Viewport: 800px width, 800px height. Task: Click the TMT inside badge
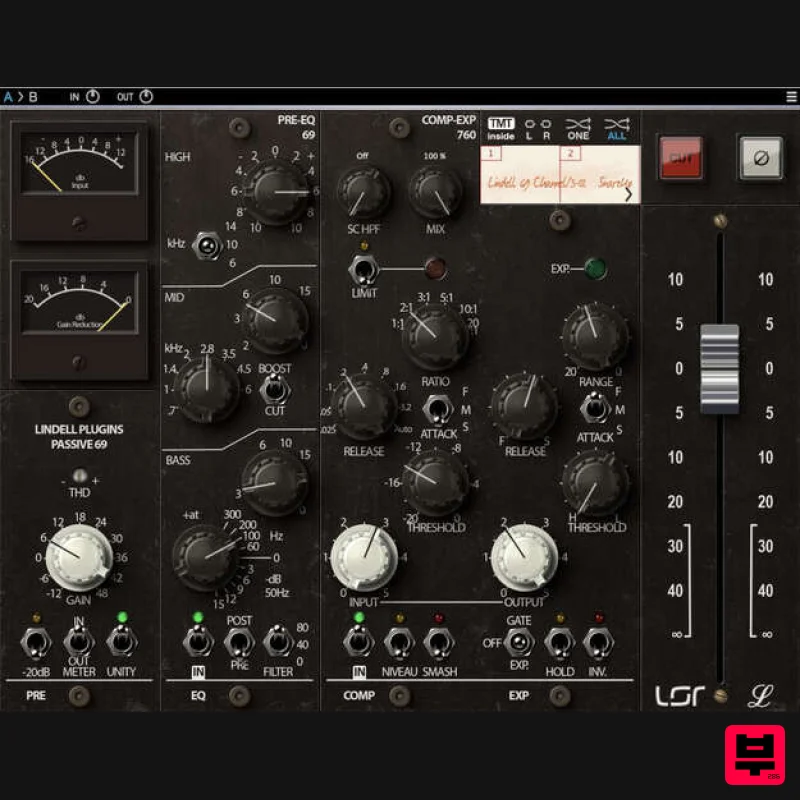[x=501, y=129]
